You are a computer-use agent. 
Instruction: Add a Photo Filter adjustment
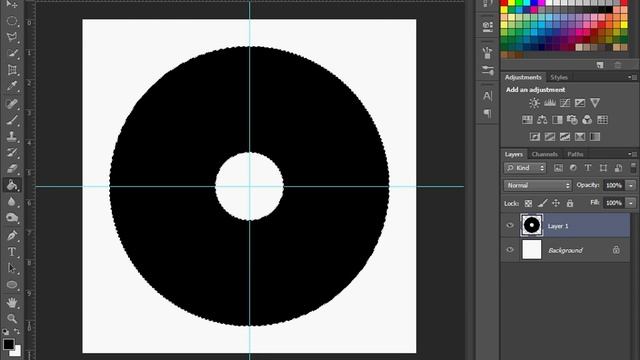[x=572, y=120]
